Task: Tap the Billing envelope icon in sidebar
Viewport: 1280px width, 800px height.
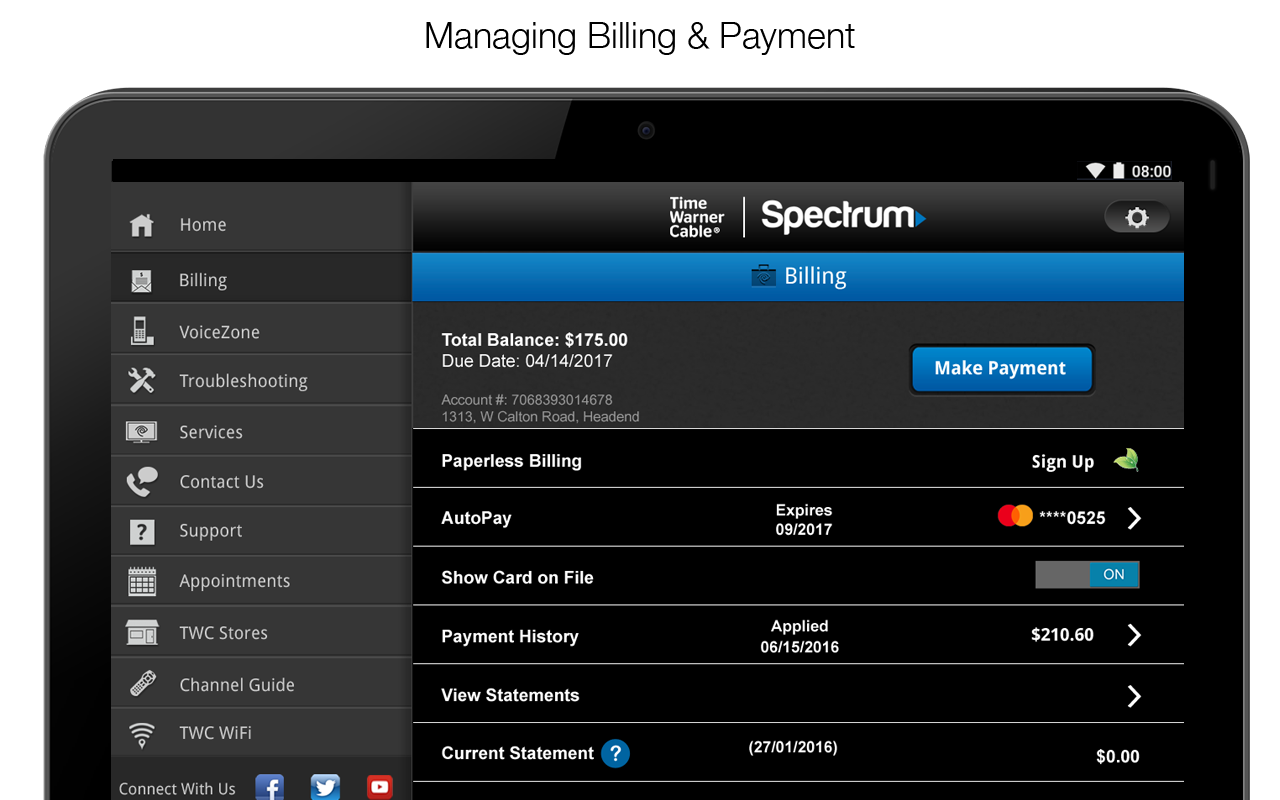Action: (x=142, y=281)
